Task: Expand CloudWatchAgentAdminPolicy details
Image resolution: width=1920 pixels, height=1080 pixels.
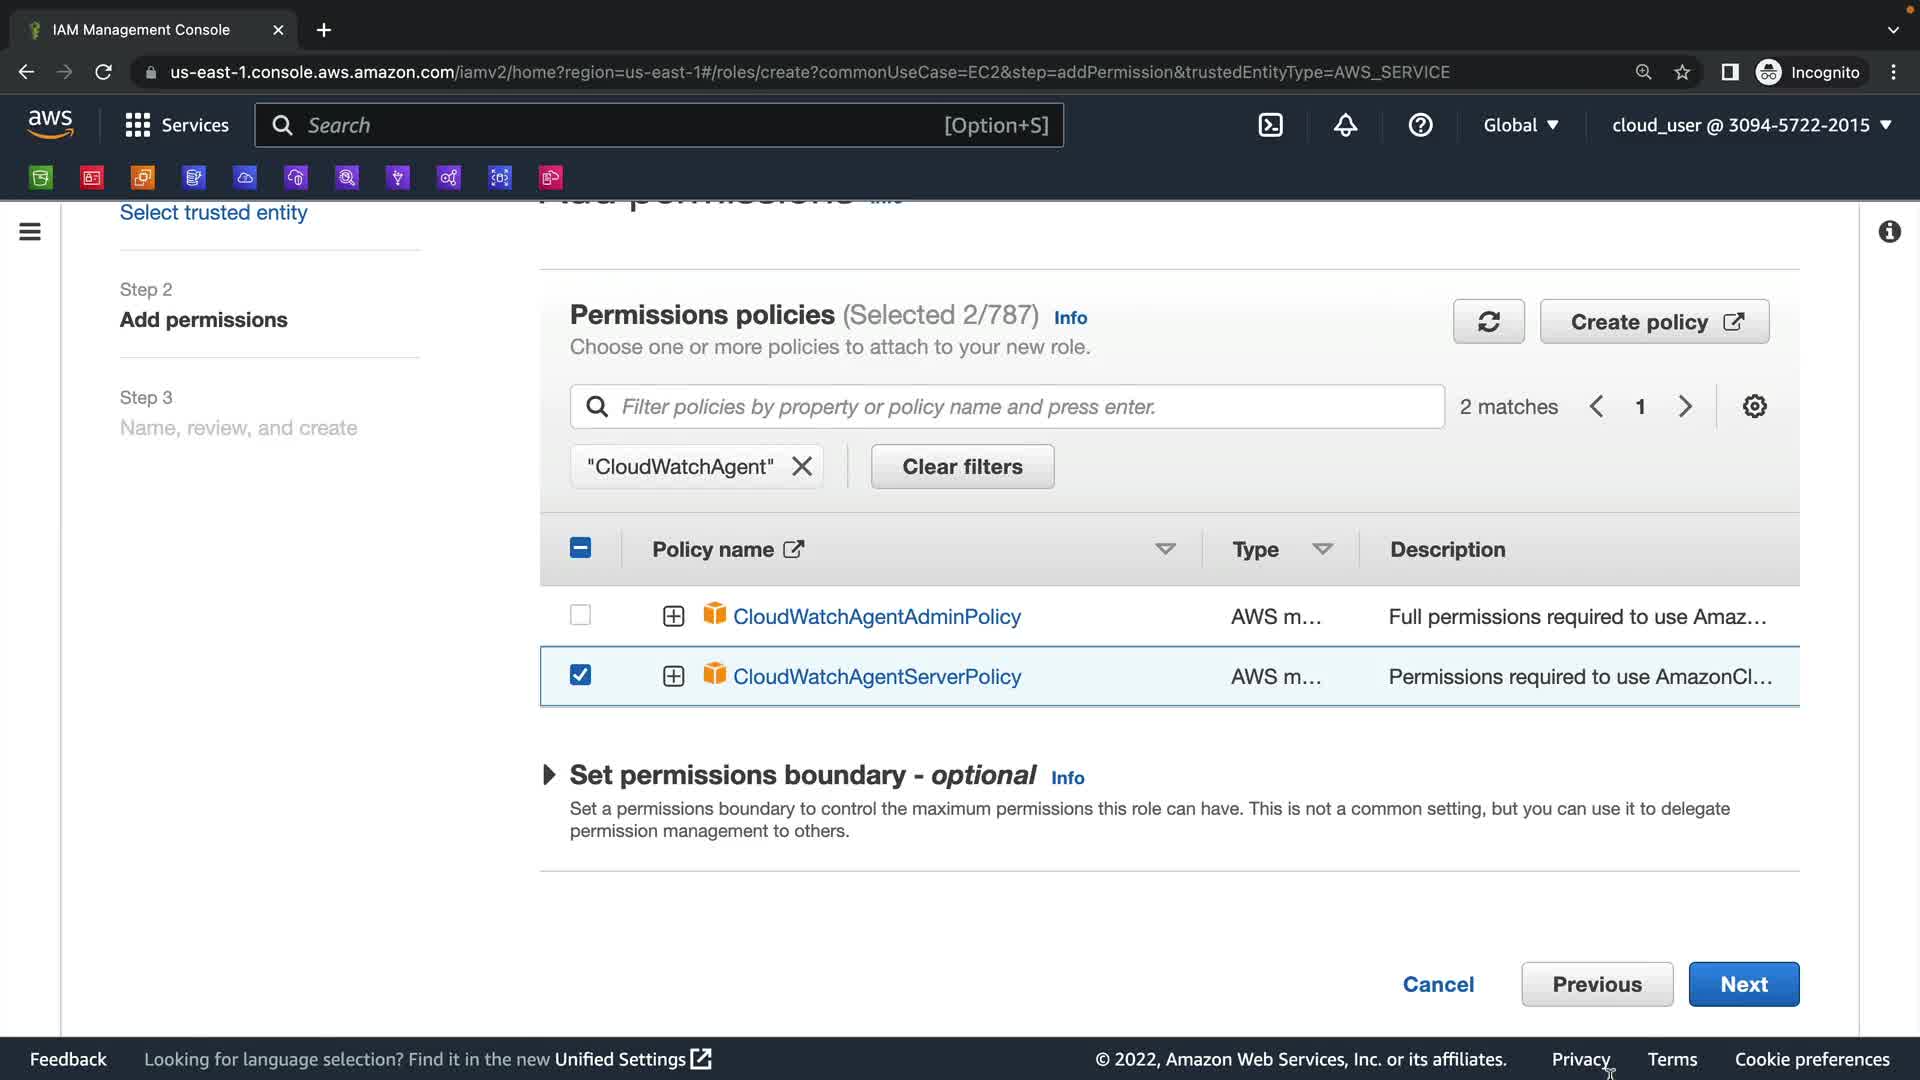Action: pos(673,617)
